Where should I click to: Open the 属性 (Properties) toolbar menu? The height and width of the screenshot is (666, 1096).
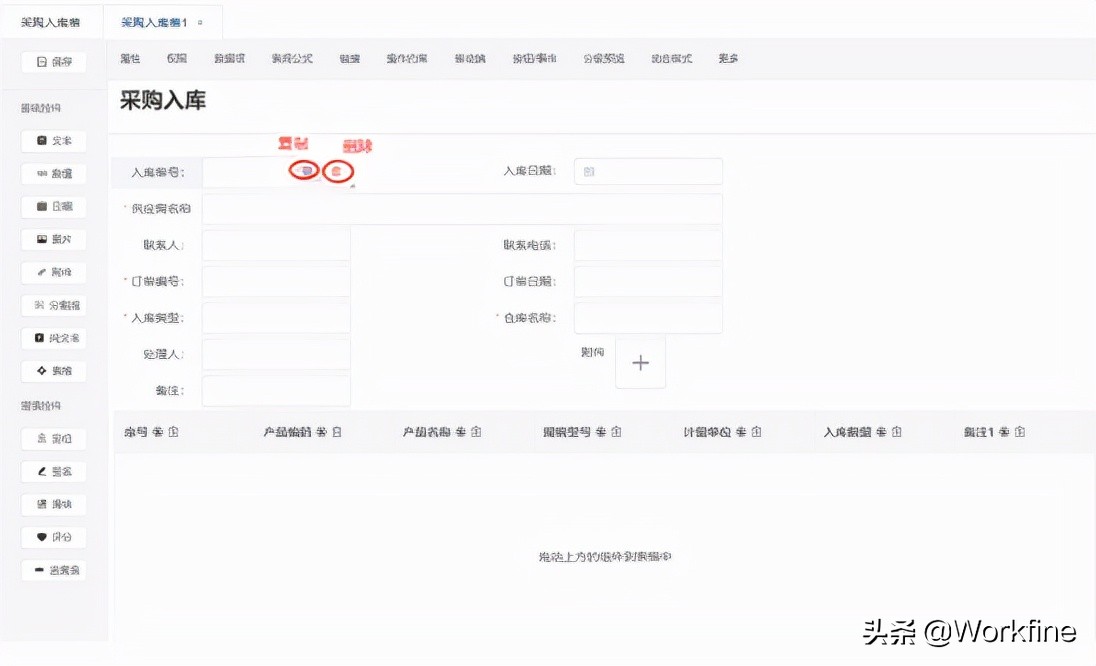click(129, 58)
